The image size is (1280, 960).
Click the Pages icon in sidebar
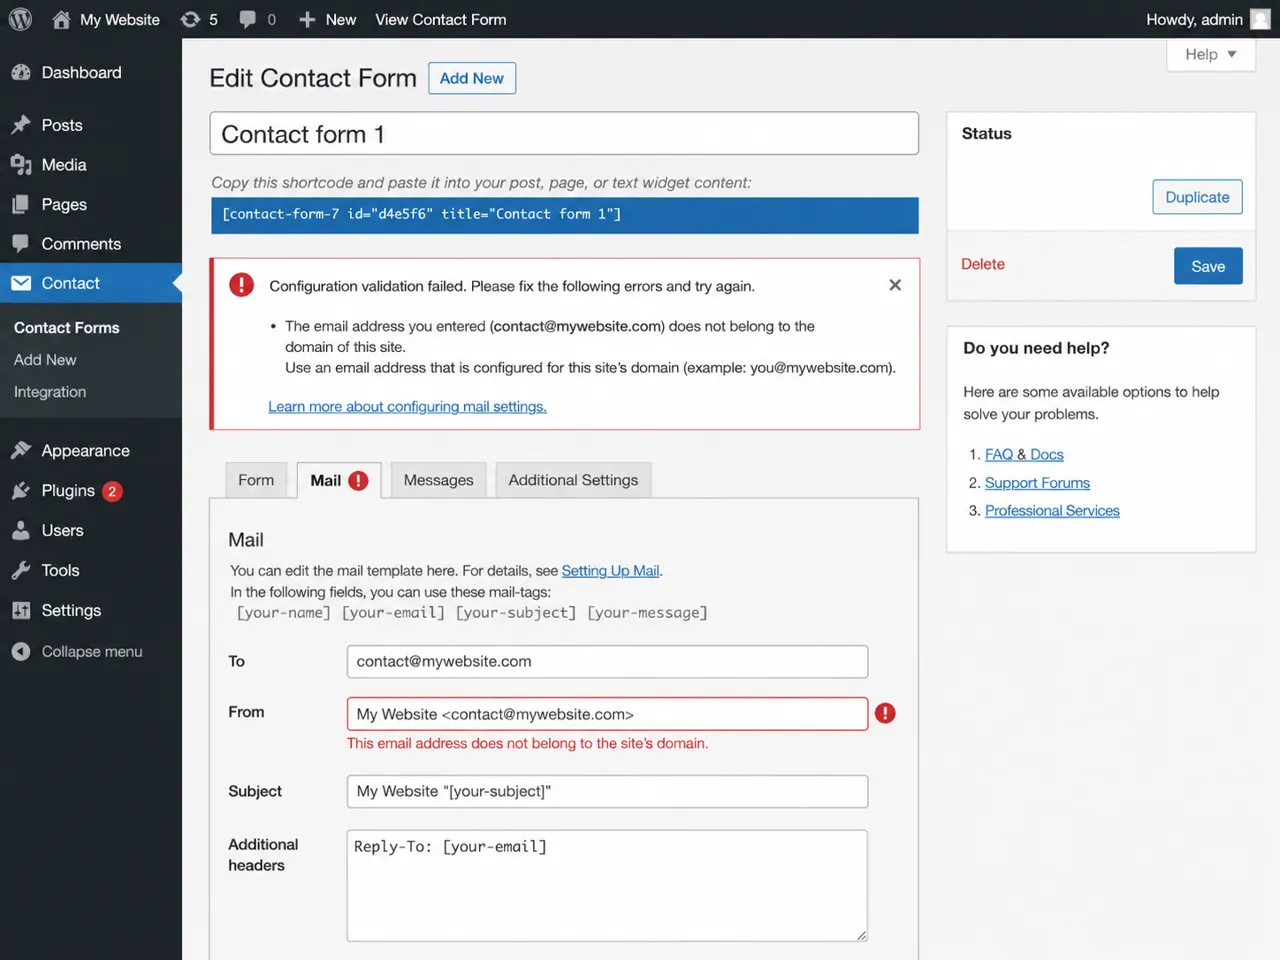click(21, 204)
